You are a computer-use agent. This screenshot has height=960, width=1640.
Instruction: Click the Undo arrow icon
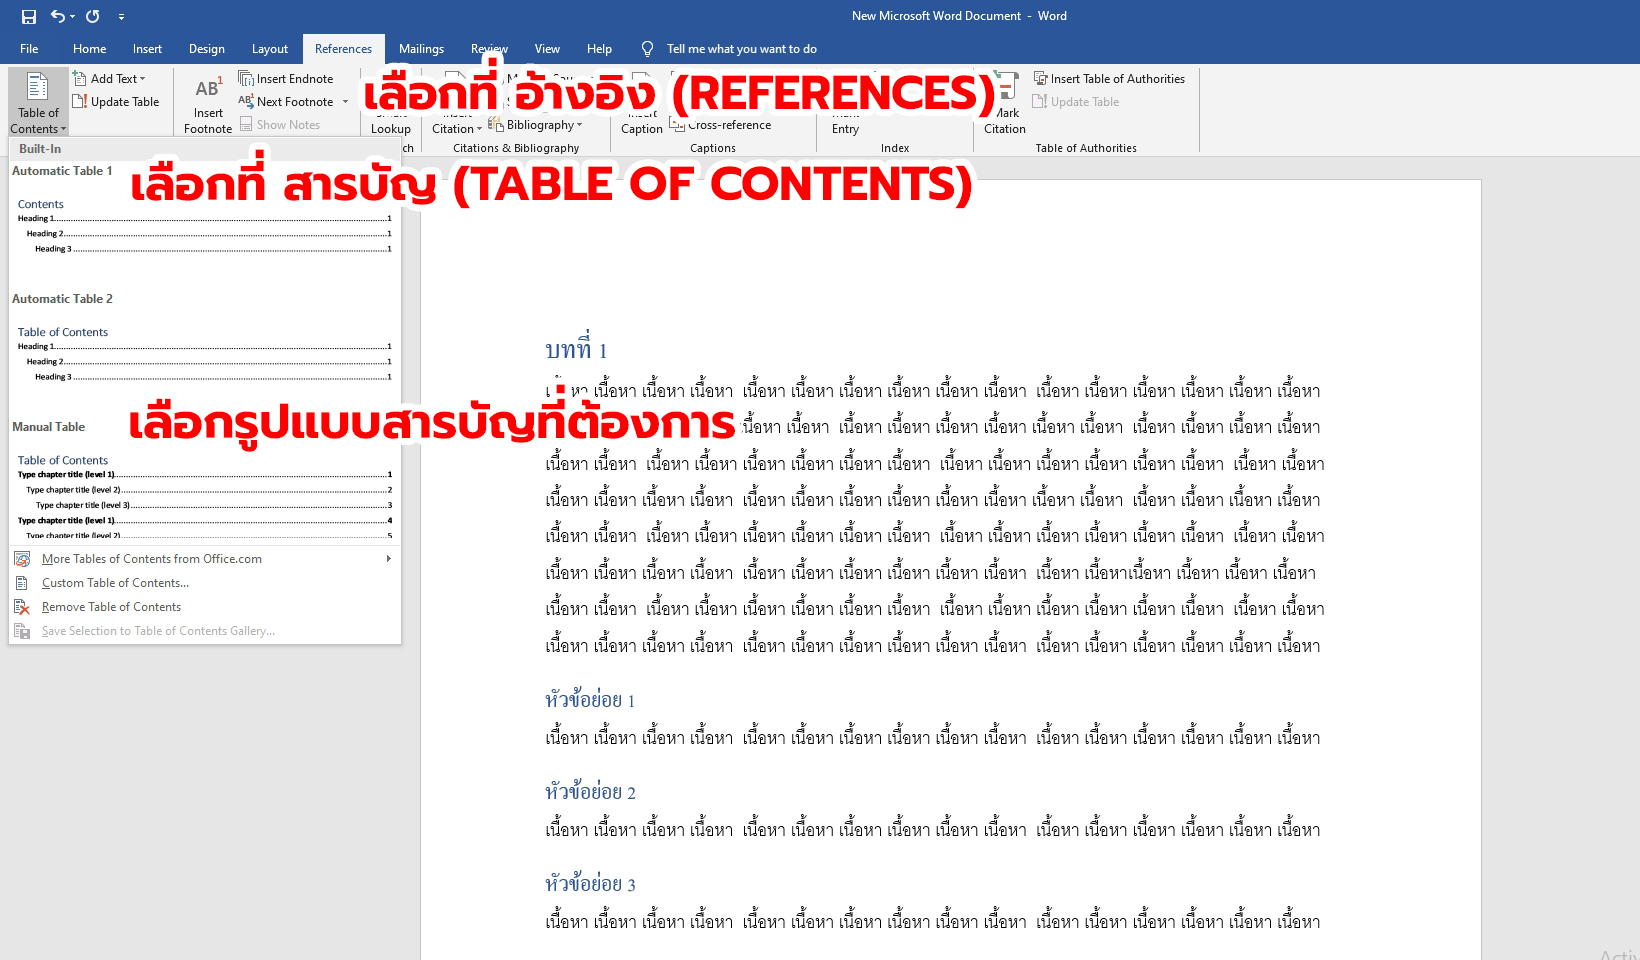pos(58,16)
